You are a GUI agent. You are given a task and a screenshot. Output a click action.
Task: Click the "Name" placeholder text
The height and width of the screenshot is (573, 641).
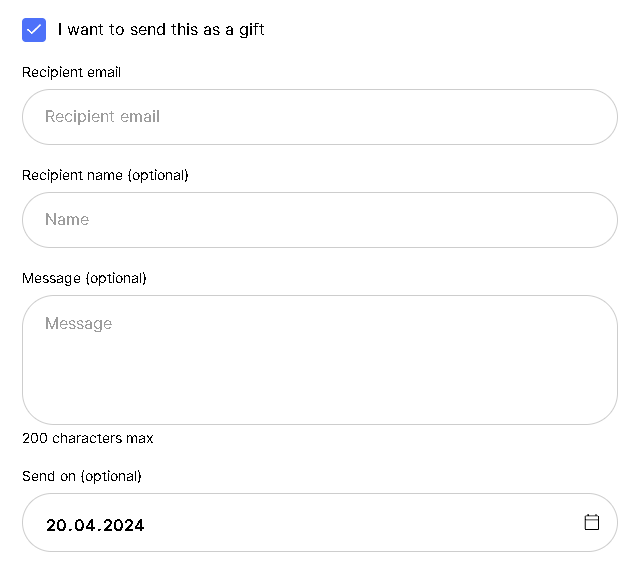[67, 220]
